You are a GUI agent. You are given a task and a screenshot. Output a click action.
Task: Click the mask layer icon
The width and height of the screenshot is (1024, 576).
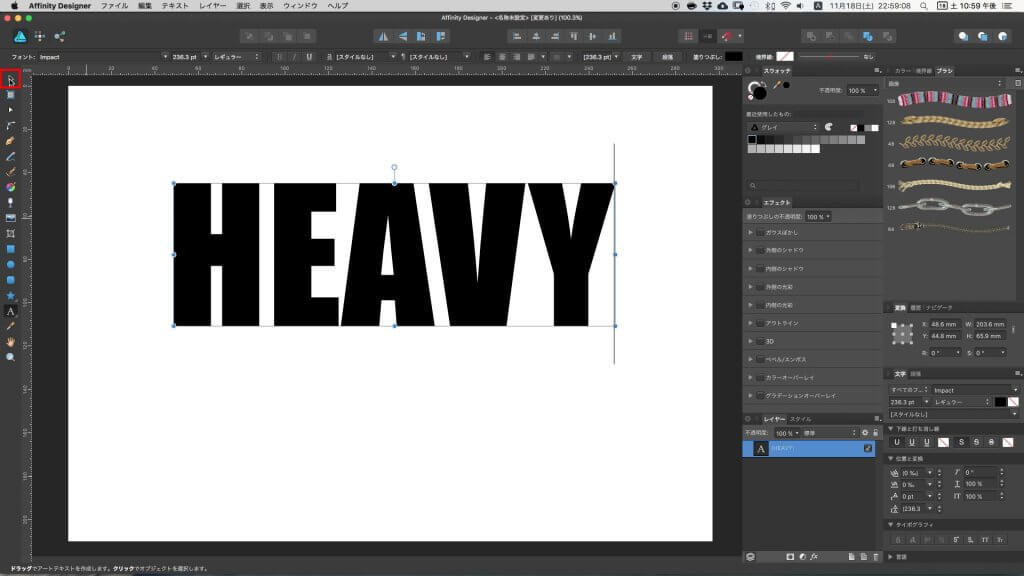pos(790,557)
